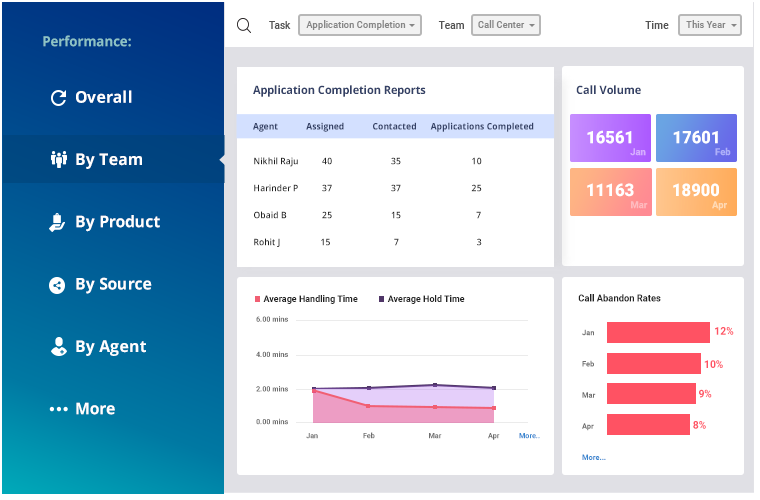
Task: Click the Applications Completed column header
Action: click(482, 126)
